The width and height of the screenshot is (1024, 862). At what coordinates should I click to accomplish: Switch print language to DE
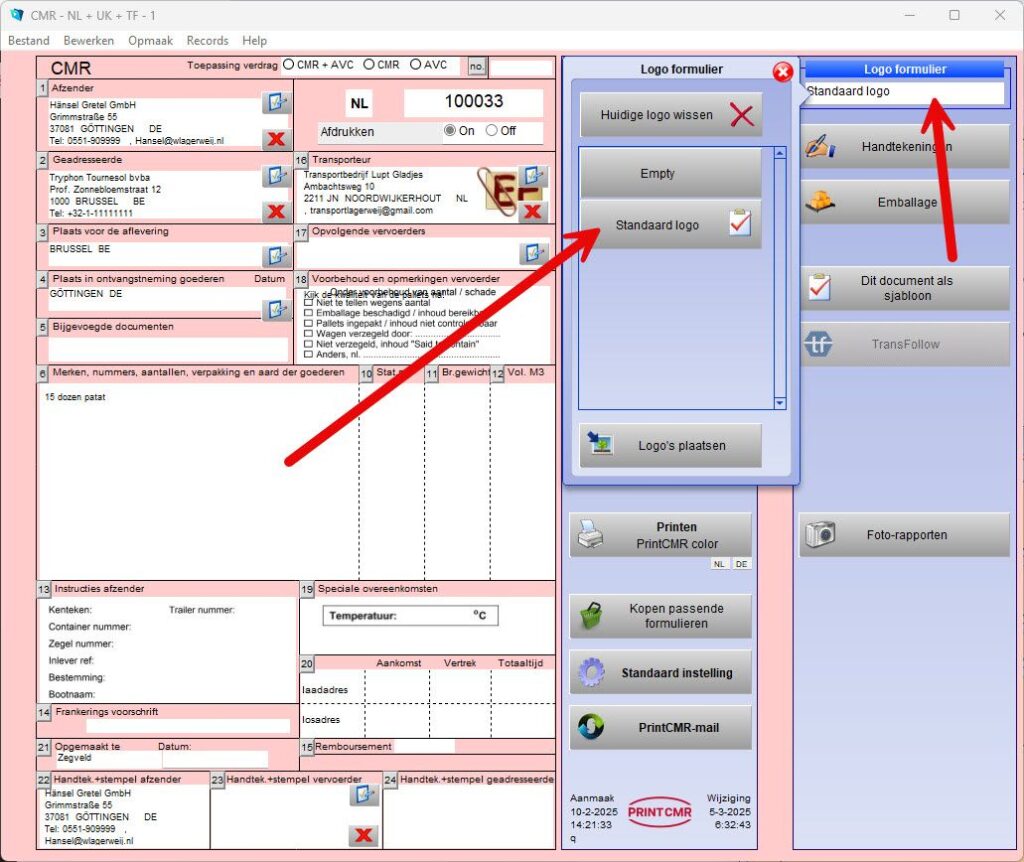point(742,564)
